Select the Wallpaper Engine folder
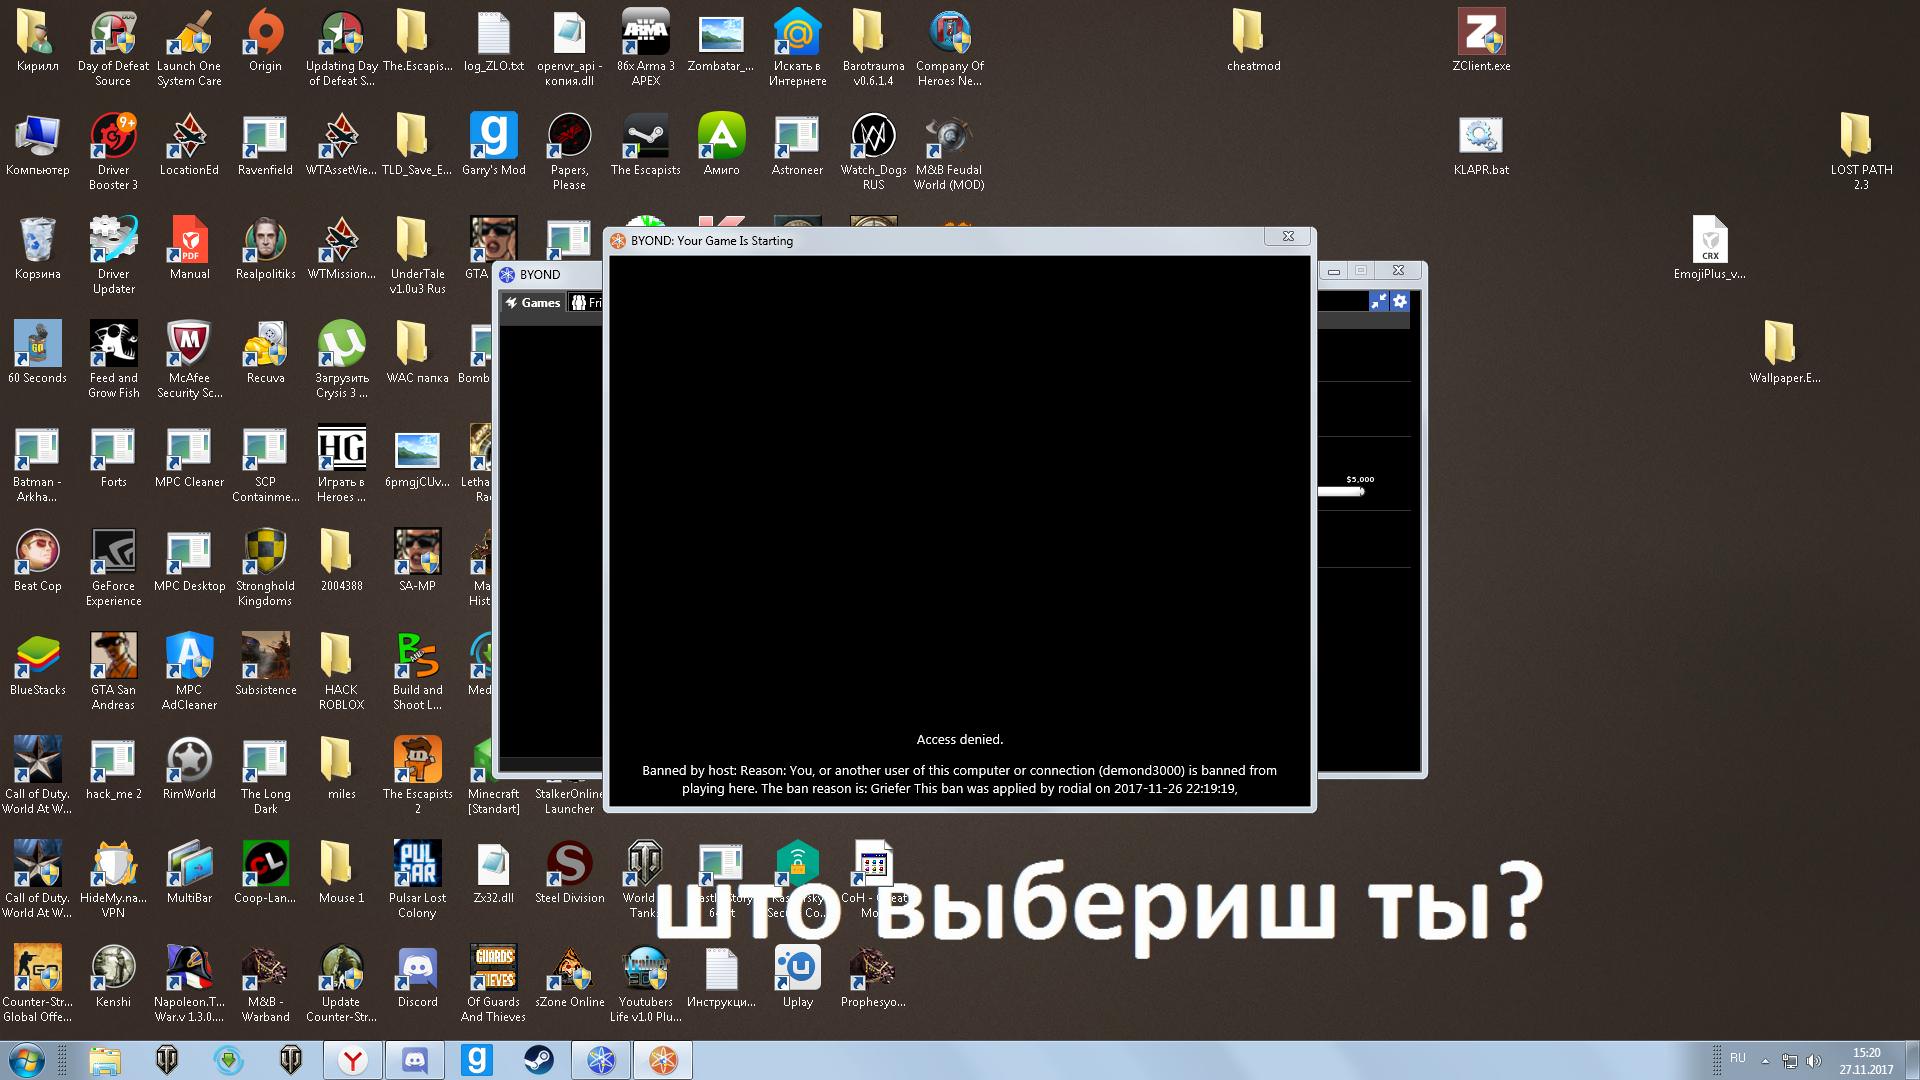1920x1080 pixels. [x=1785, y=353]
